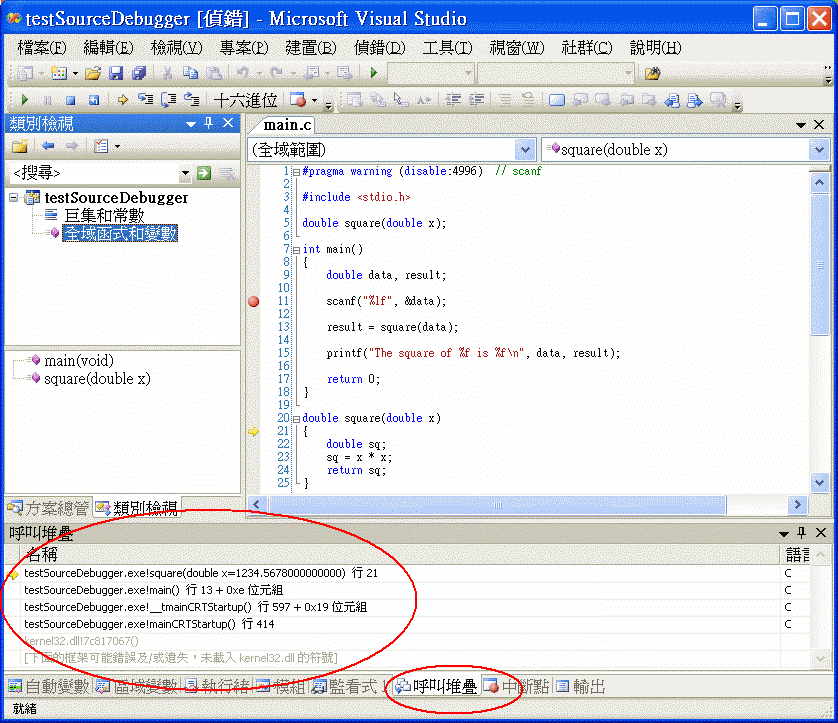Open the 檔案(F) menu
The width and height of the screenshot is (838, 723).
point(42,48)
